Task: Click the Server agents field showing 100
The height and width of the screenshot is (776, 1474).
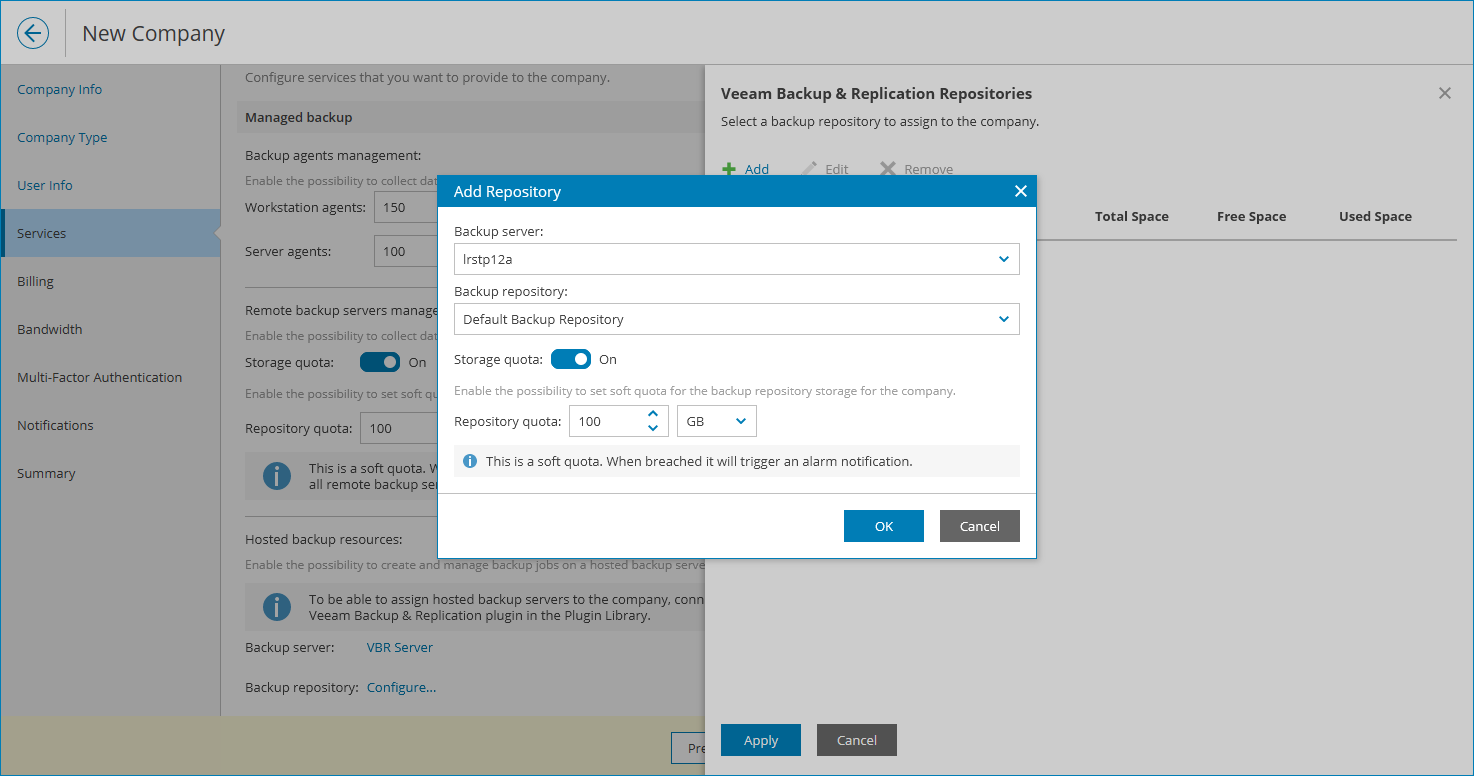Action: [x=406, y=251]
